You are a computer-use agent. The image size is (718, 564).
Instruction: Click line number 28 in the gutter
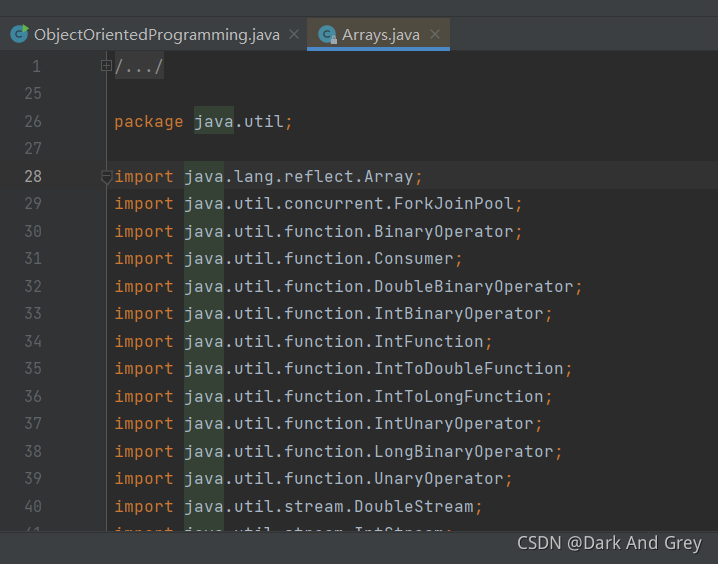click(x=33, y=177)
